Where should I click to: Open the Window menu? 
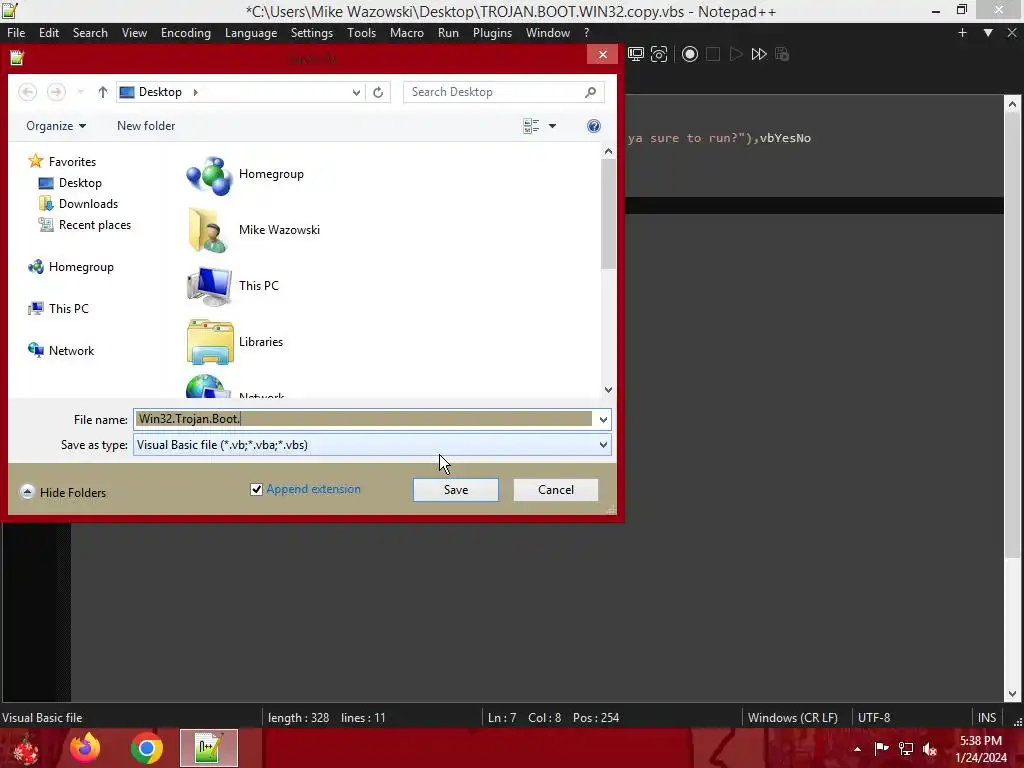pyautogui.click(x=548, y=33)
